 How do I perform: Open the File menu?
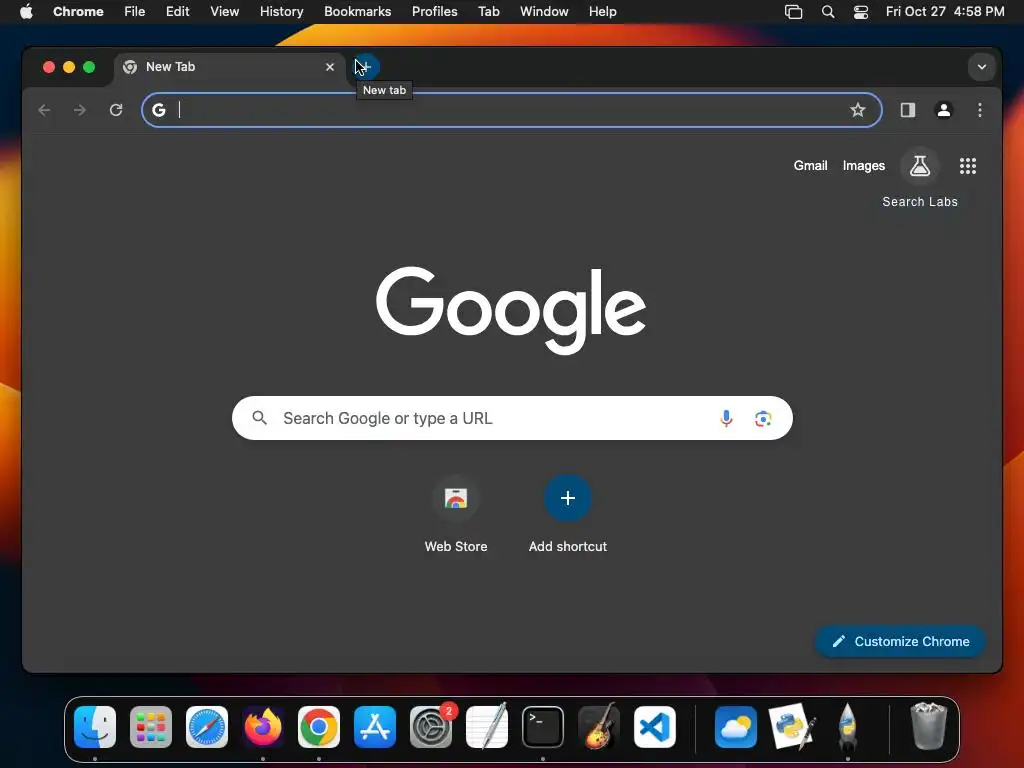click(x=135, y=12)
